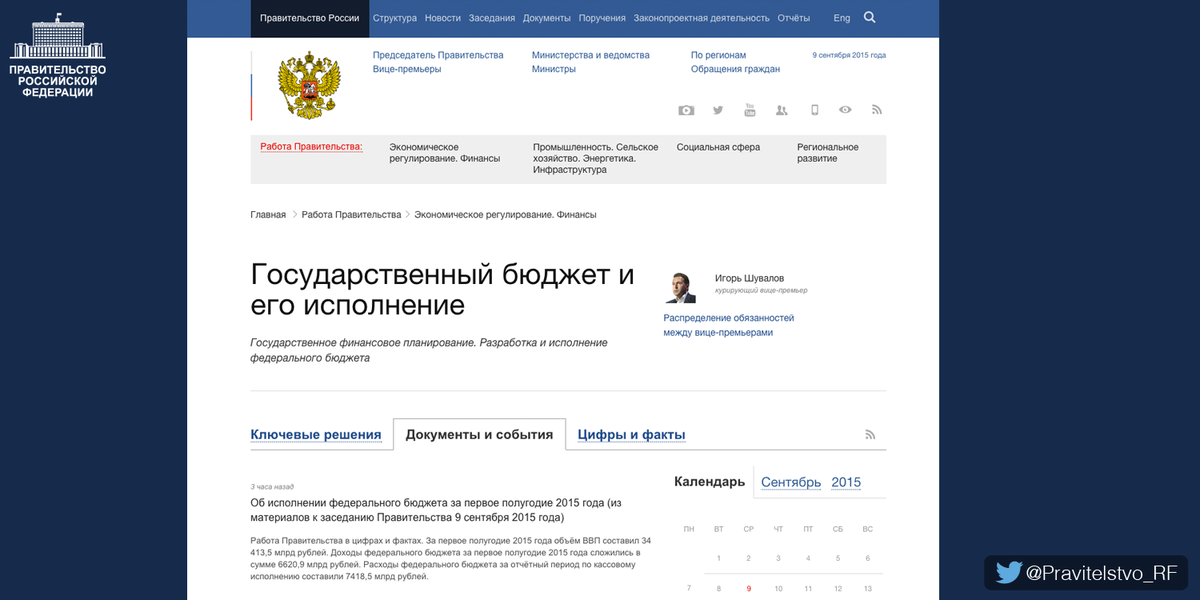Click the date 9 сентября 2015 года
The height and width of the screenshot is (600, 1200).
pos(849,55)
